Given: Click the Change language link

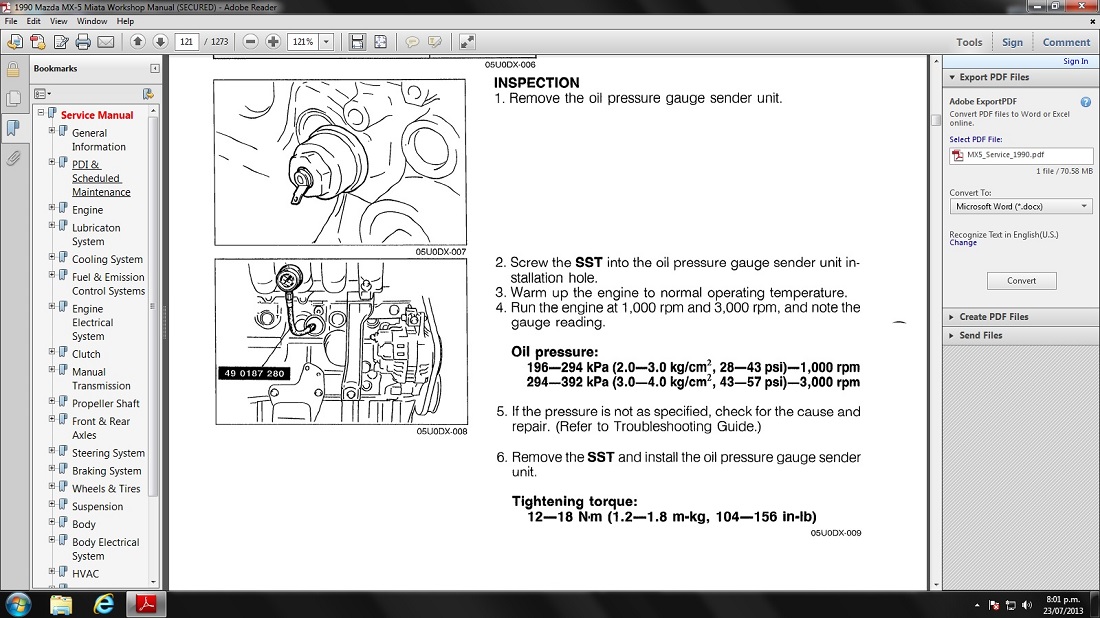Looking at the screenshot, I should [x=962, y=243].
